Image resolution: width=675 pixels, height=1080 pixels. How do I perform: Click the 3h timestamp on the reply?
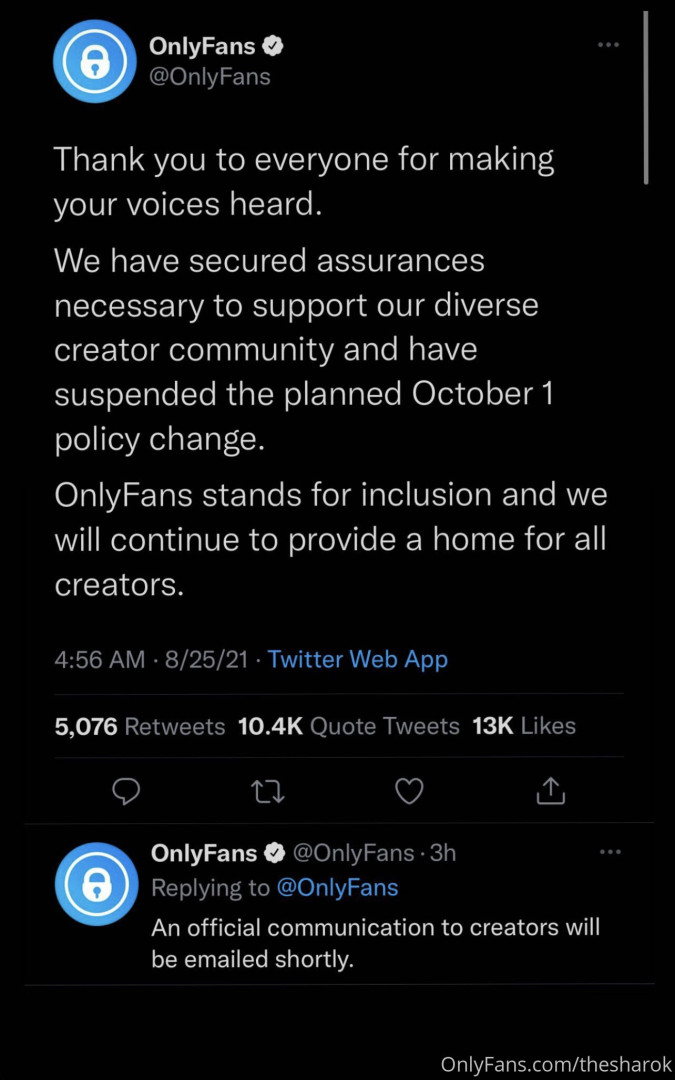tap(443, 853)
